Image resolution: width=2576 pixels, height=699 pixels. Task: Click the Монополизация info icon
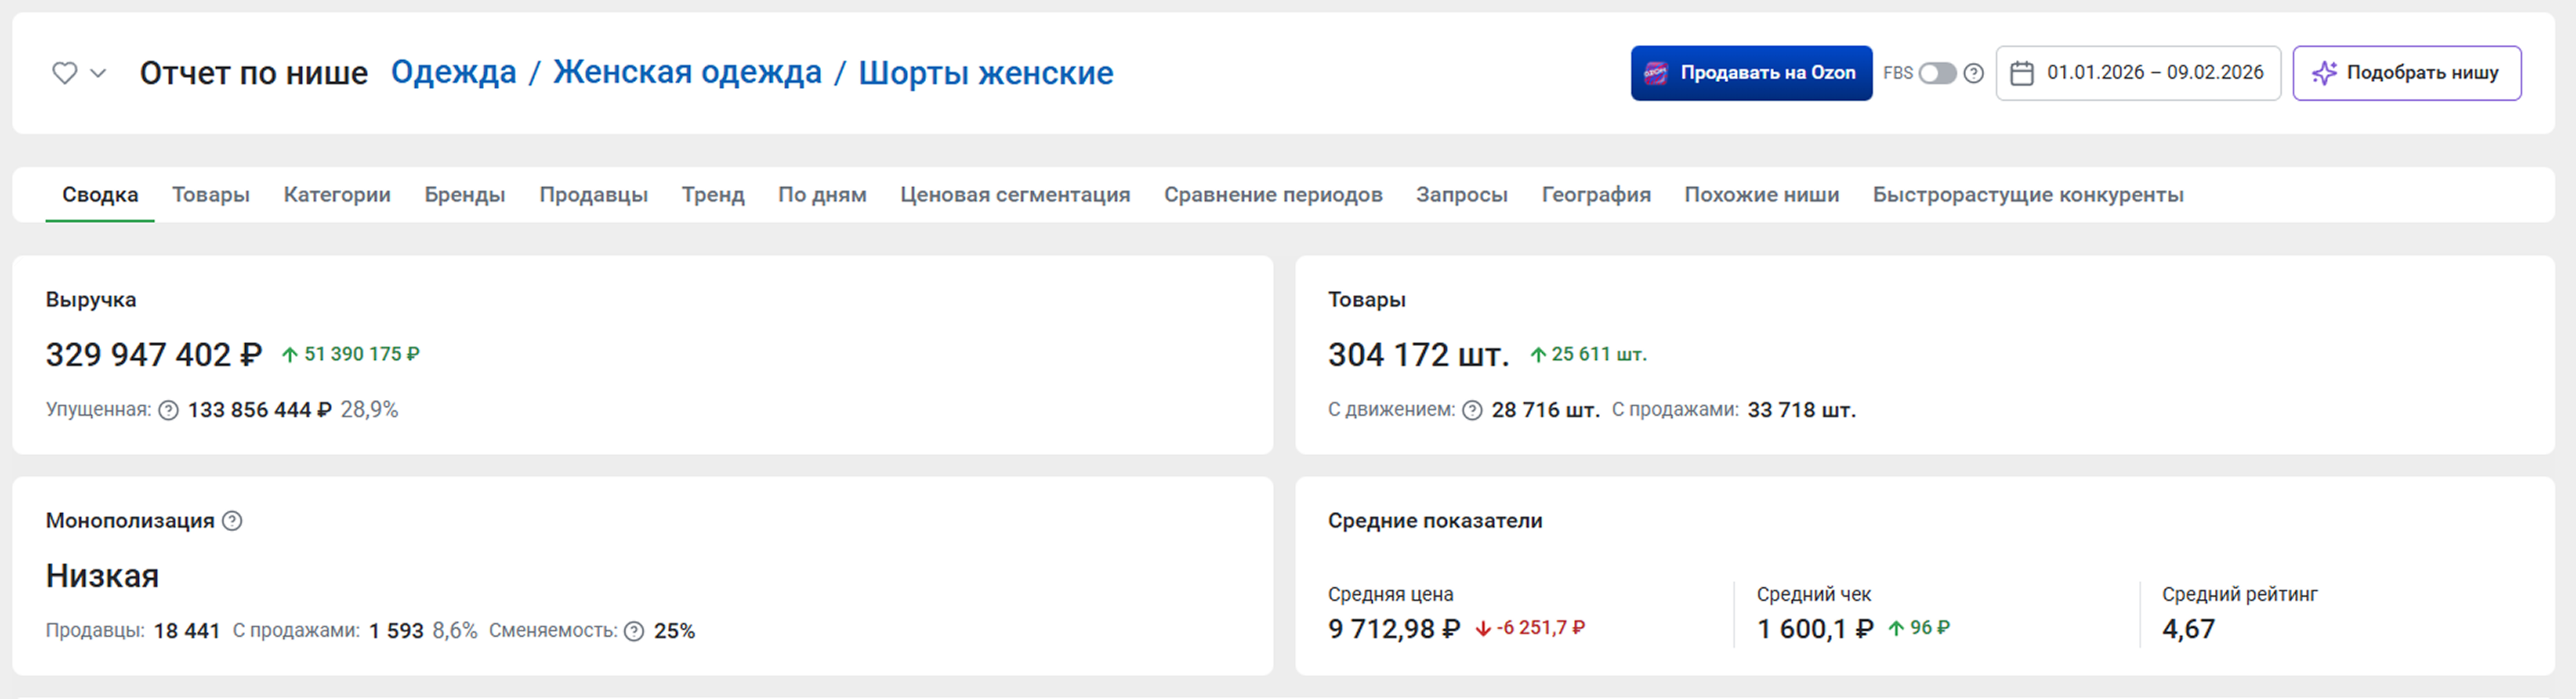(232, 521)
